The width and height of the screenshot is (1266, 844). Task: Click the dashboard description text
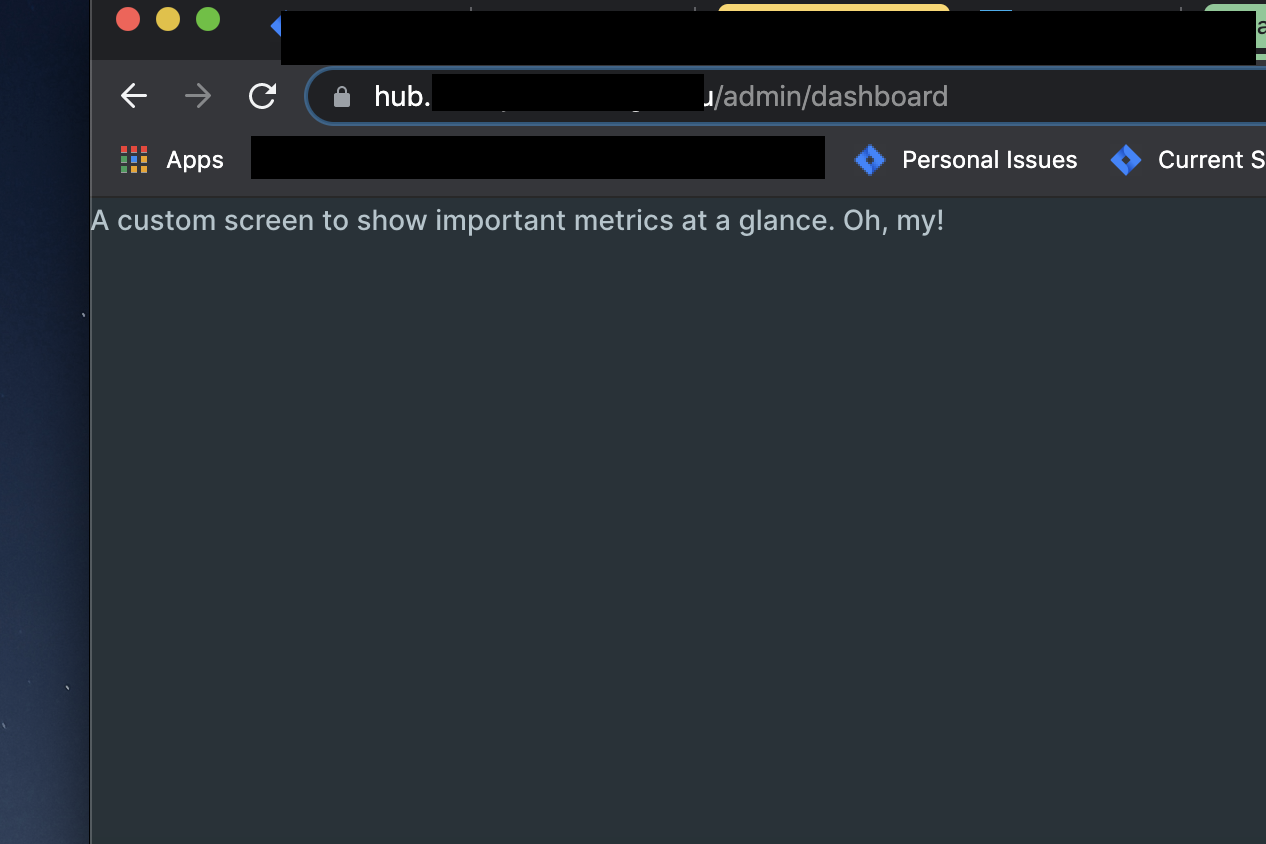coord(518,220)
